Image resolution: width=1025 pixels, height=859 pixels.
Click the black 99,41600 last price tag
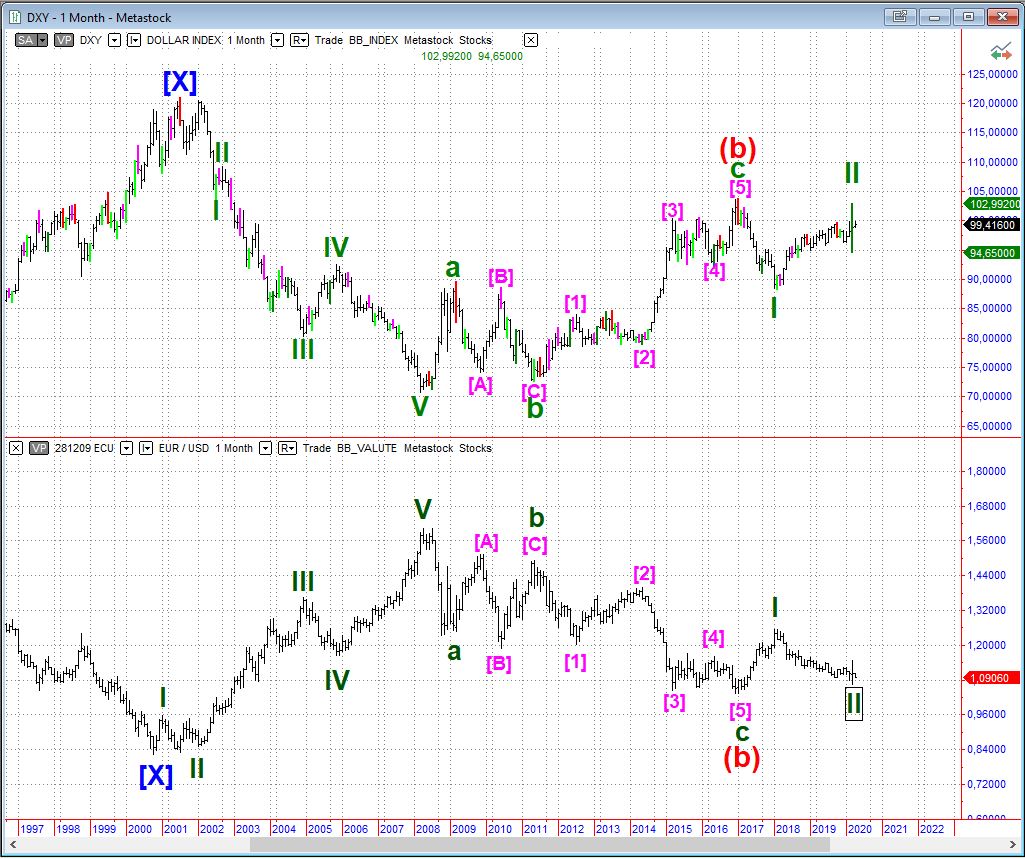point(992,225)
